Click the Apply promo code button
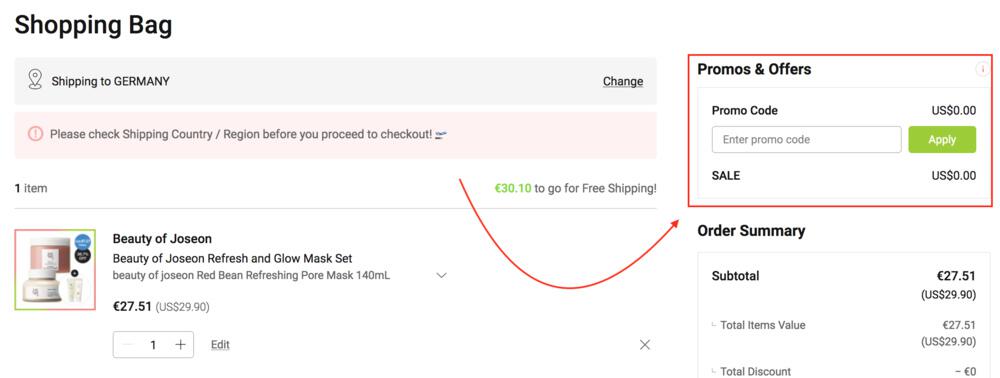Screen dimensions: 1000x378 tap(942, 140)
